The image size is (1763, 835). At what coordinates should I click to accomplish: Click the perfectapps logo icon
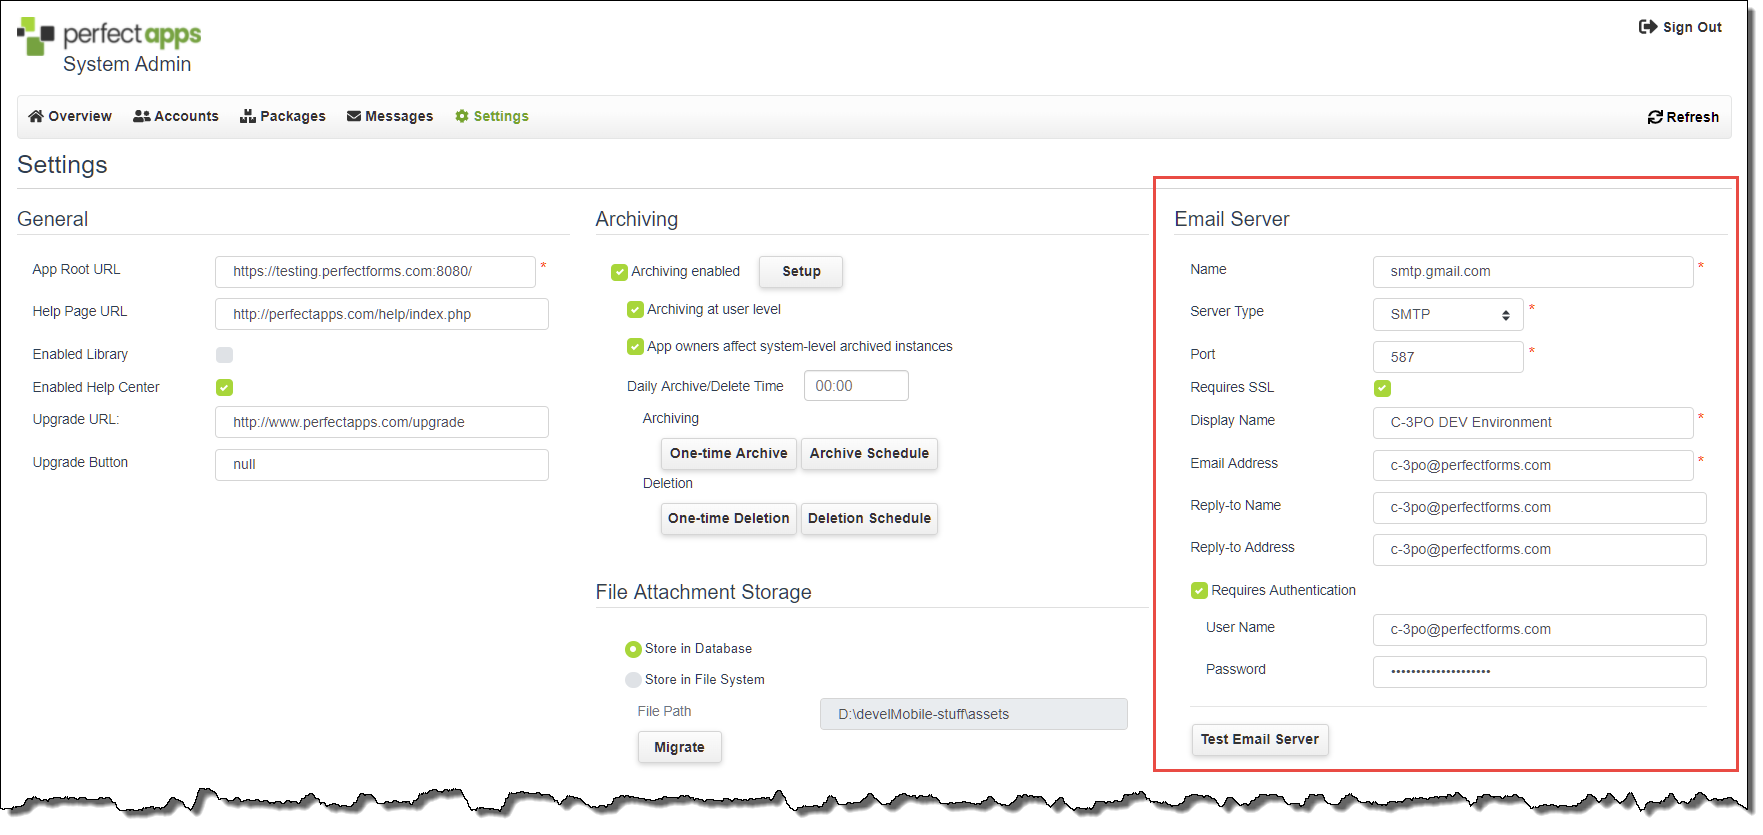tap(35, 36)
